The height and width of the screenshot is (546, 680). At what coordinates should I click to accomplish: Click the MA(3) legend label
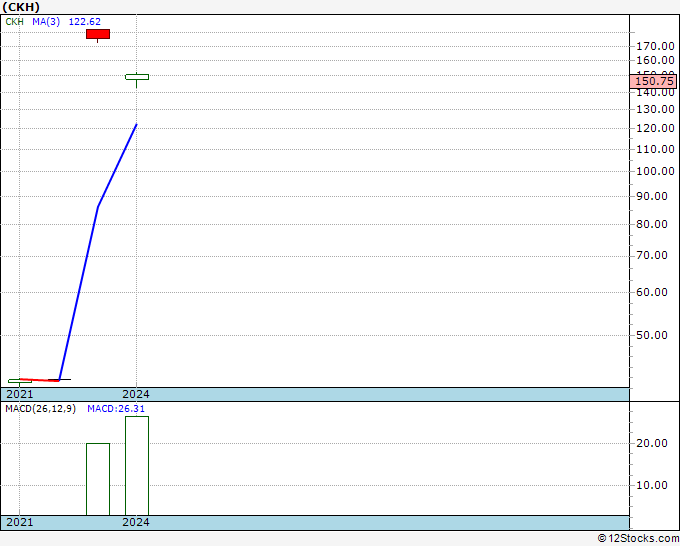[x=46, y=22]
